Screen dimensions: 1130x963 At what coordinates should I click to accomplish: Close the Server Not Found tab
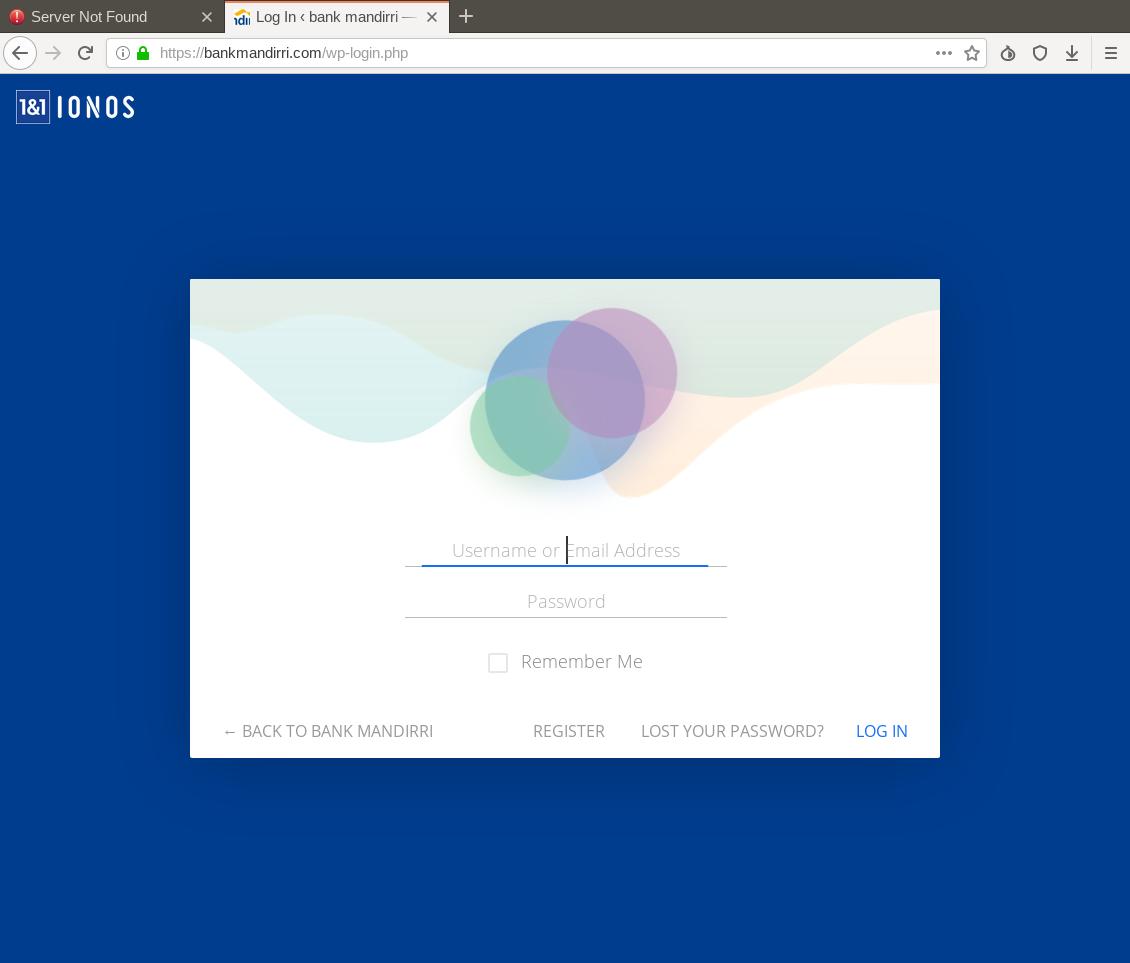[207, 17]
